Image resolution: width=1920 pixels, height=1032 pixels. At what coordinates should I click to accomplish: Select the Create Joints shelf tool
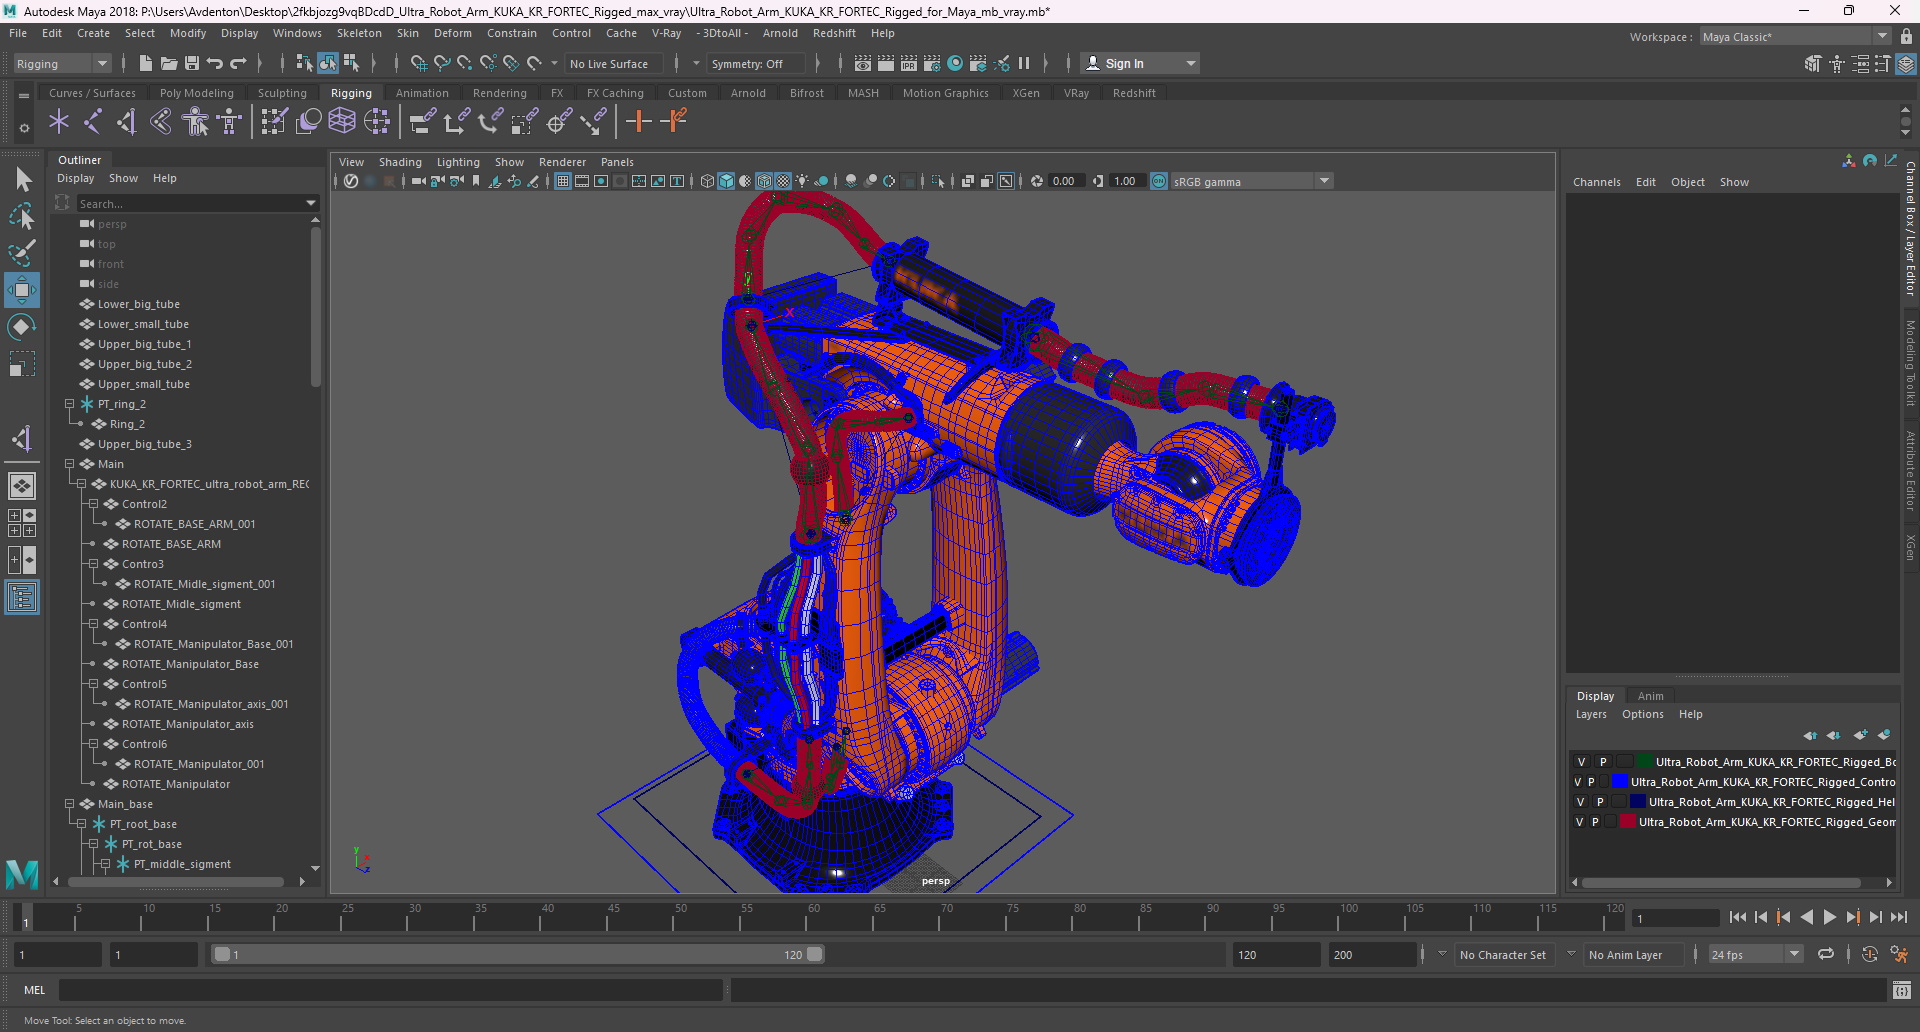(x=93, y=122)
